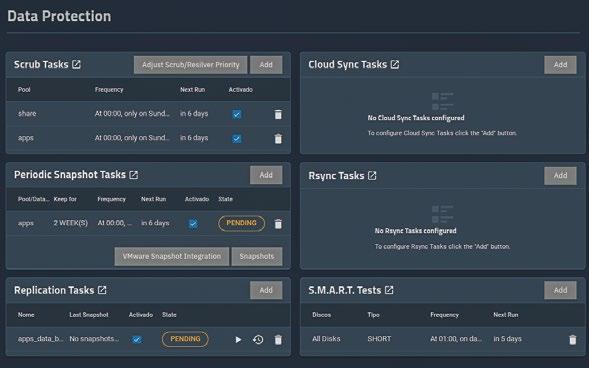Click the Data Protection page title
Screen dimensions: 589x368
coord(59,16)
